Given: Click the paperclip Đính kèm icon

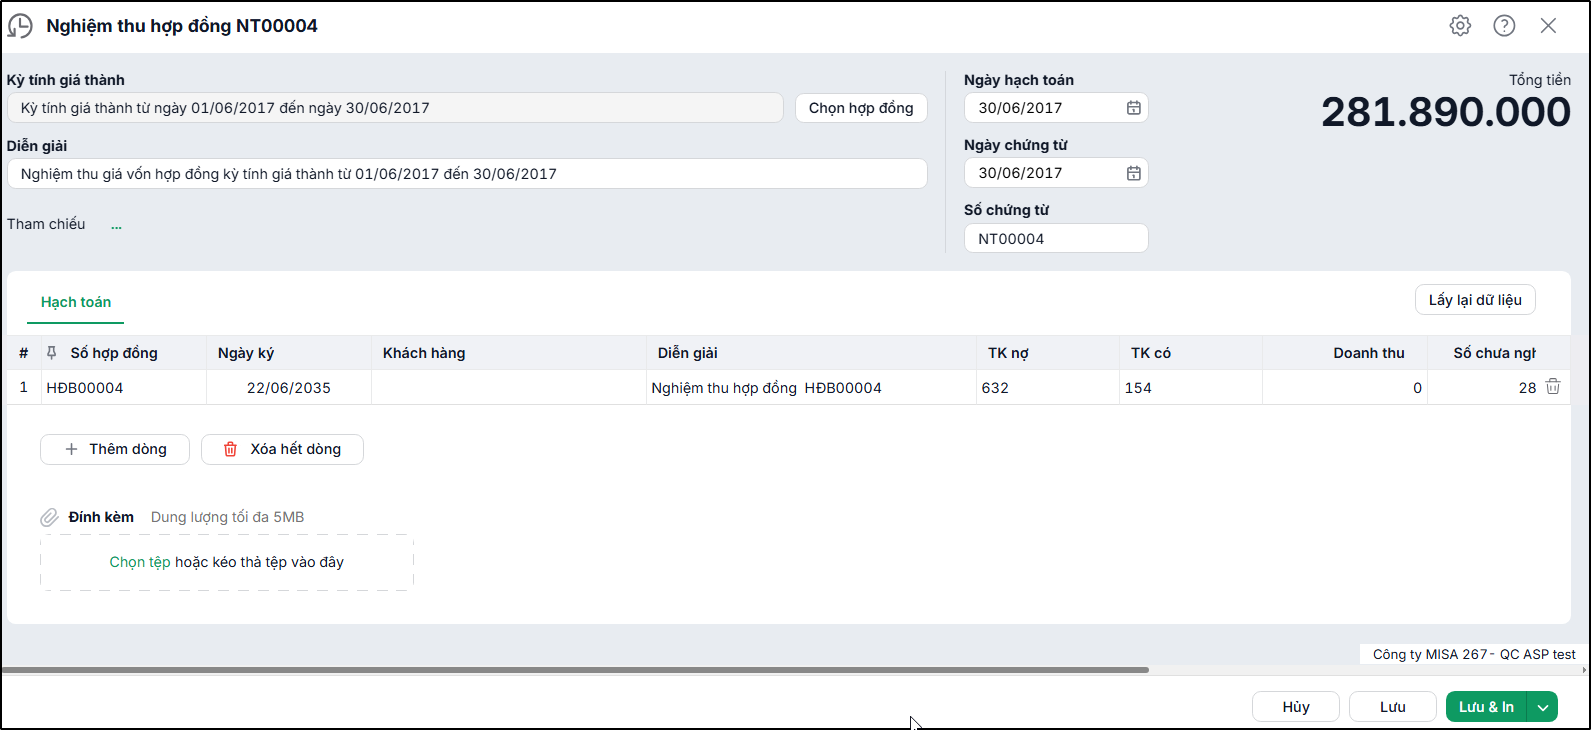Looking at the screenshot, I should pos(49,517).
